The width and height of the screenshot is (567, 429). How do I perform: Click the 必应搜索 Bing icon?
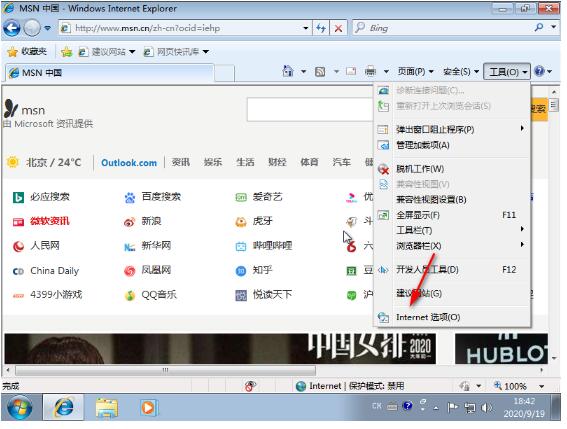click(18, 197)
